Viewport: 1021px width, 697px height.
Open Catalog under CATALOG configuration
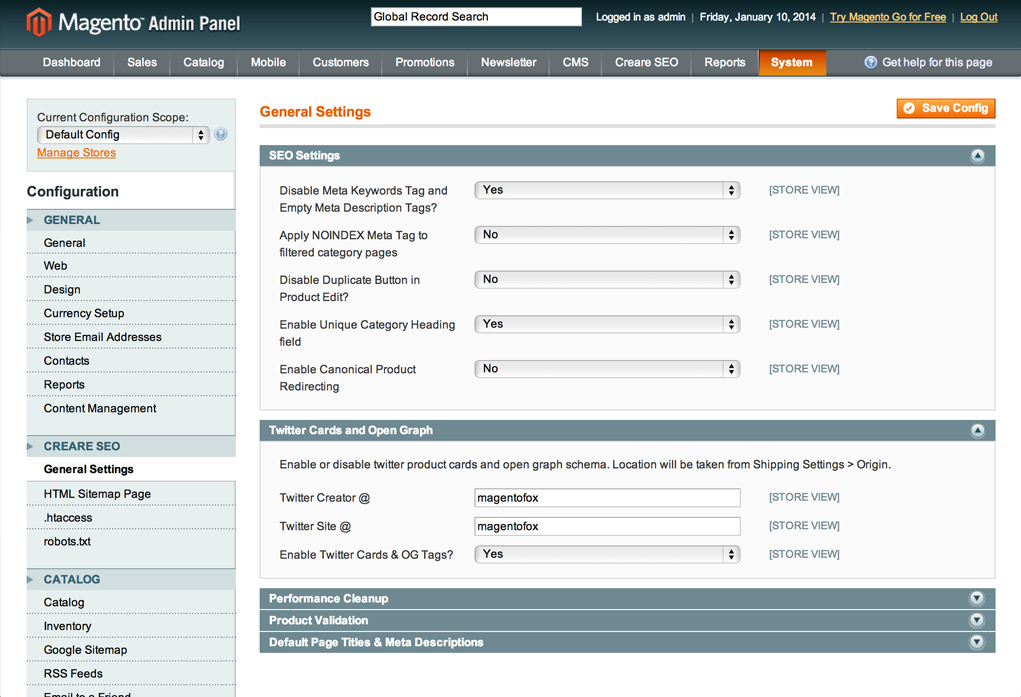[64, 603]
